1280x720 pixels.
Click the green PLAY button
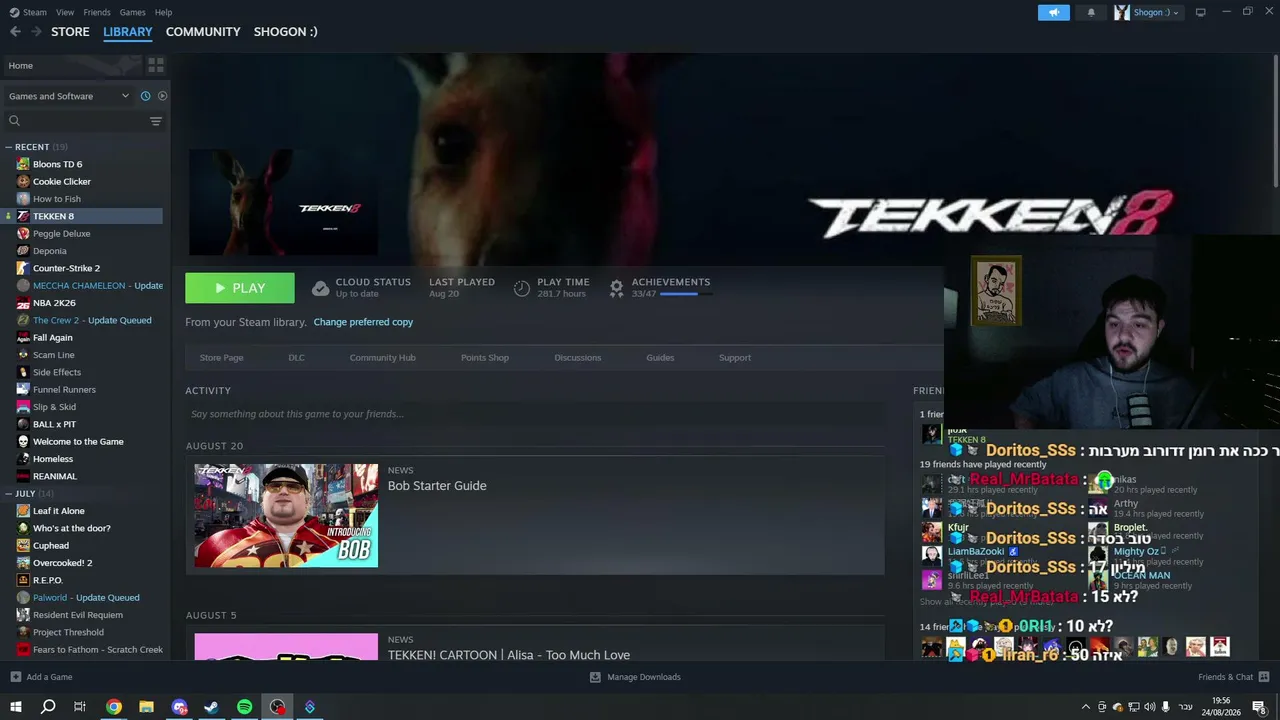coord(240,288)
